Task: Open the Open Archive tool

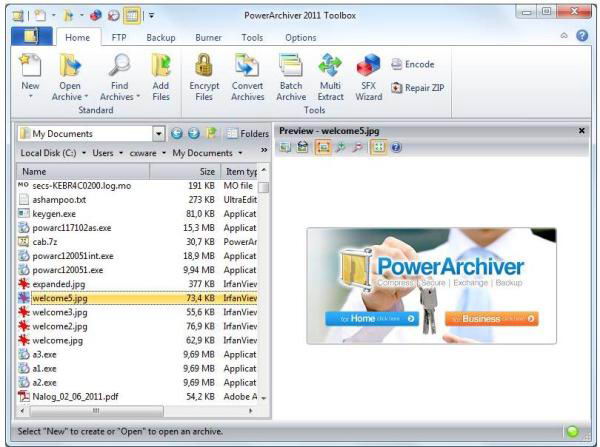Action: (70, 77)
